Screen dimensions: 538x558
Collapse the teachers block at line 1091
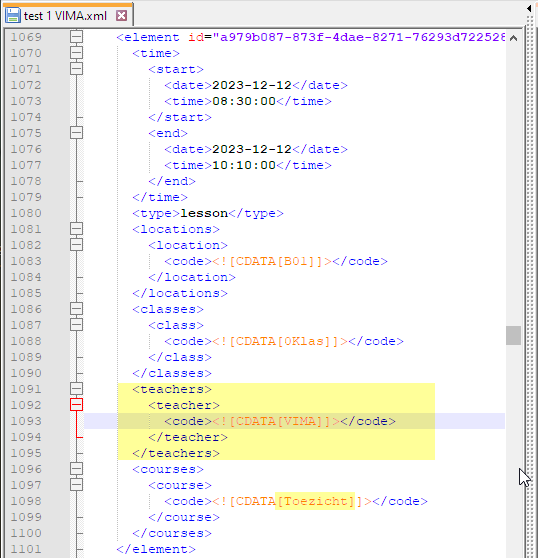(x=77, y=389)
